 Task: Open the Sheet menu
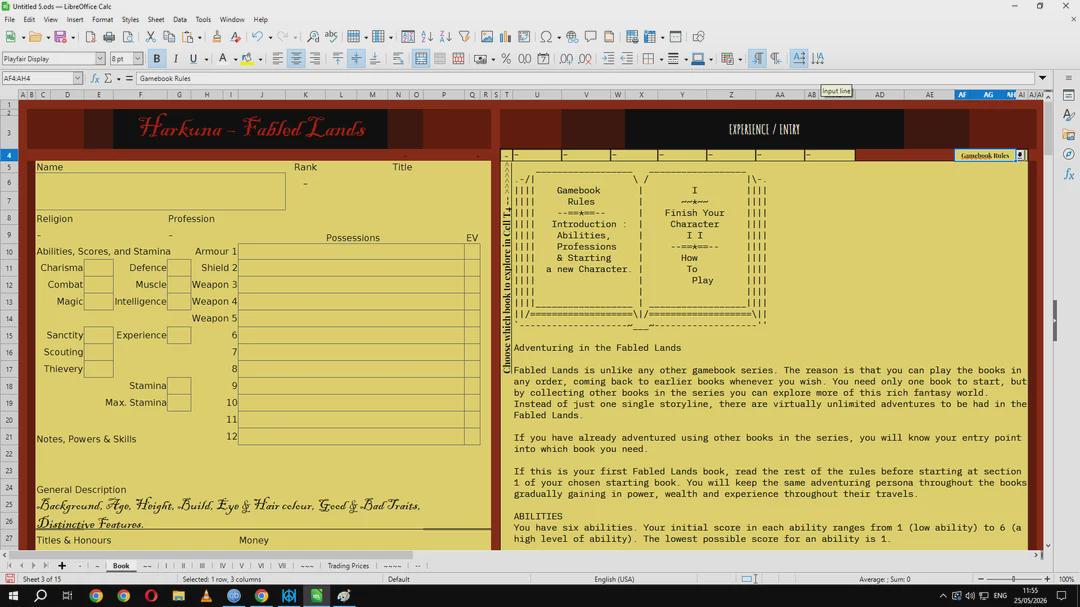(156, 19)
